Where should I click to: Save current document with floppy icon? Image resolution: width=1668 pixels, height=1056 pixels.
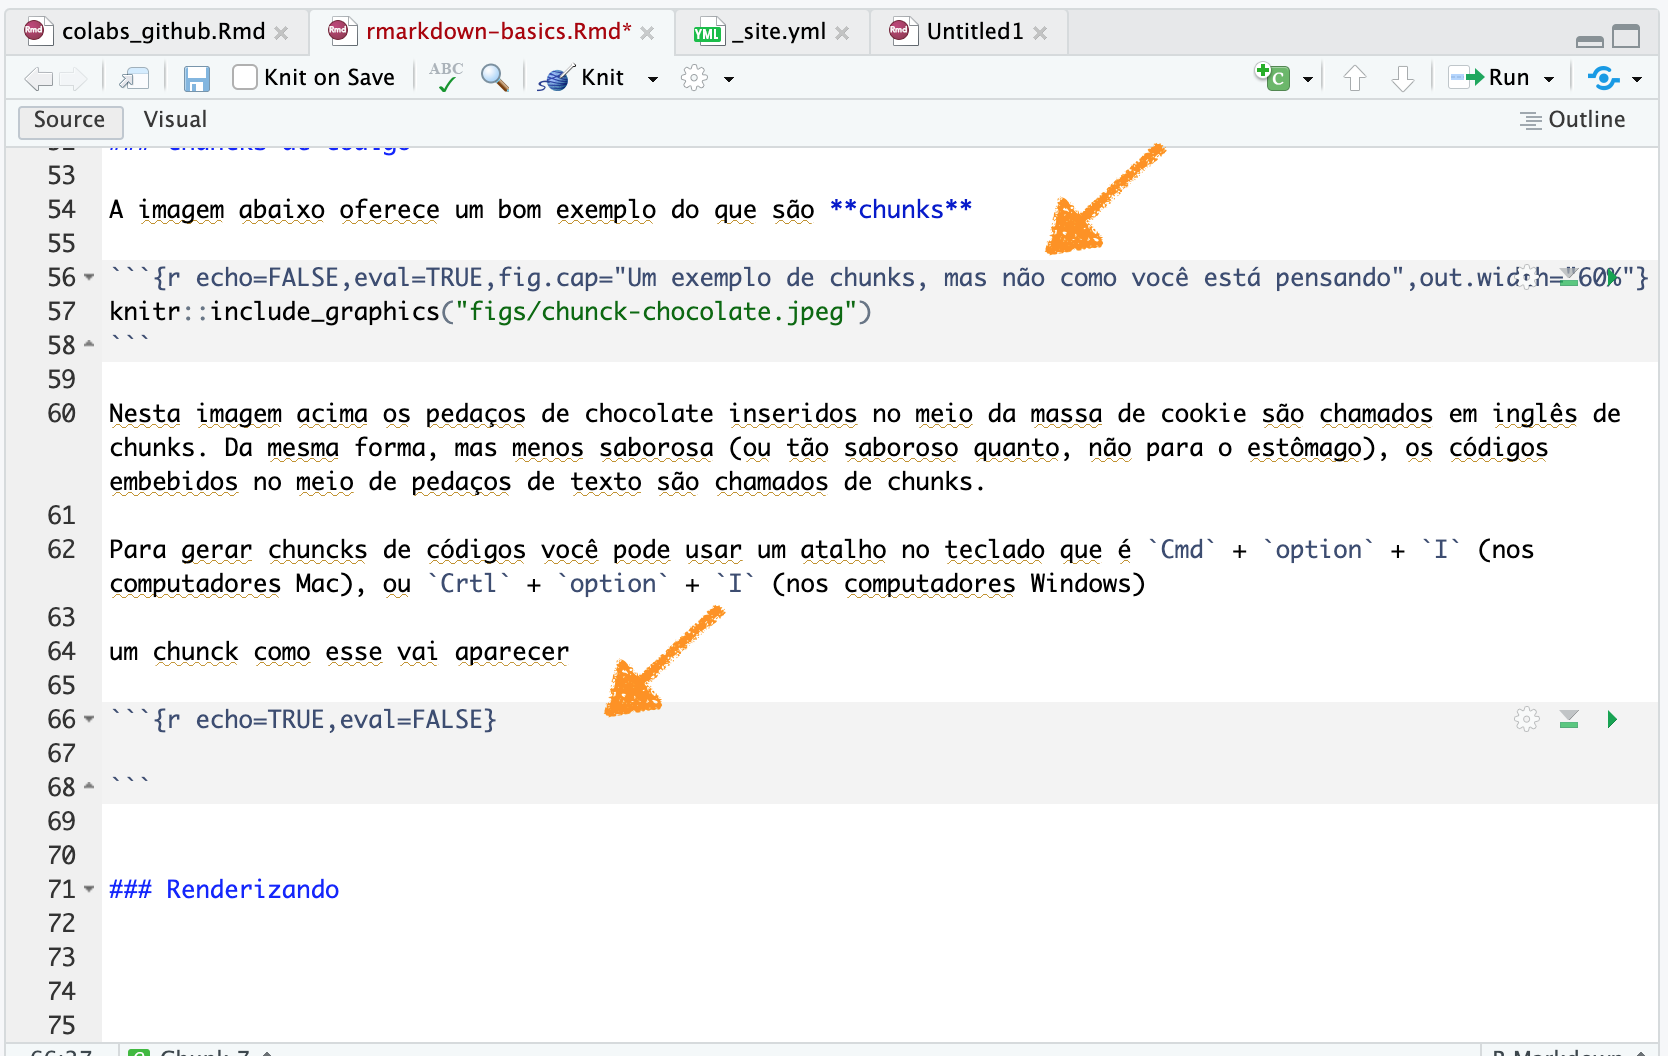point(197,78)
